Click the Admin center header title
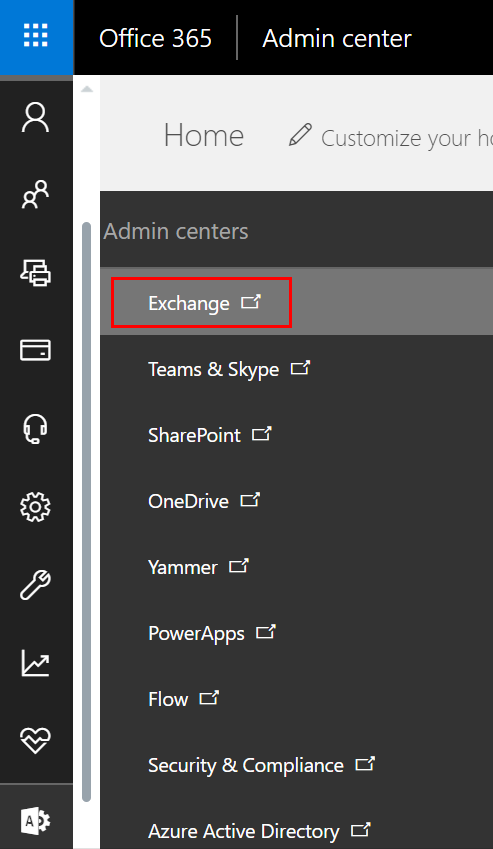 pyautogui.click(x=337, y=38)
